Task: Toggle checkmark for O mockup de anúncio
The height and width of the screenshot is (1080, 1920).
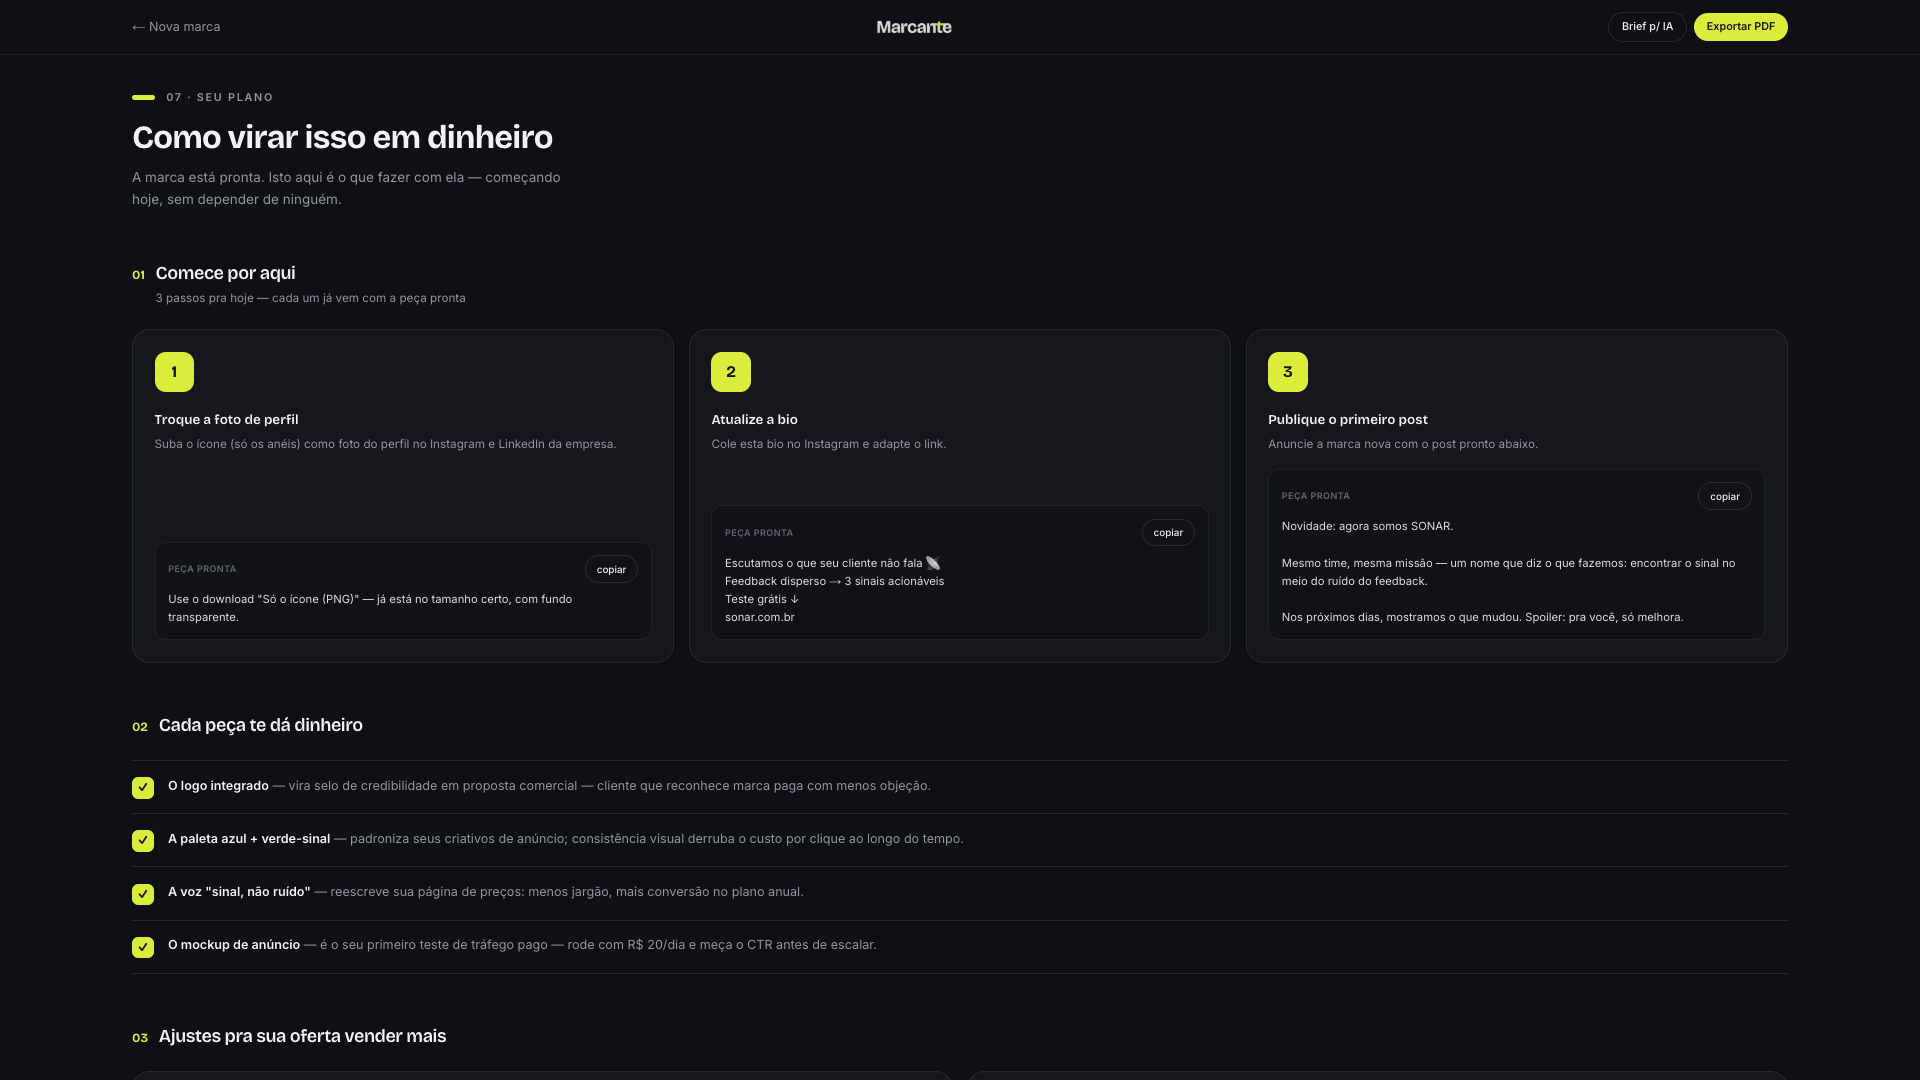Action: point(143,947)
